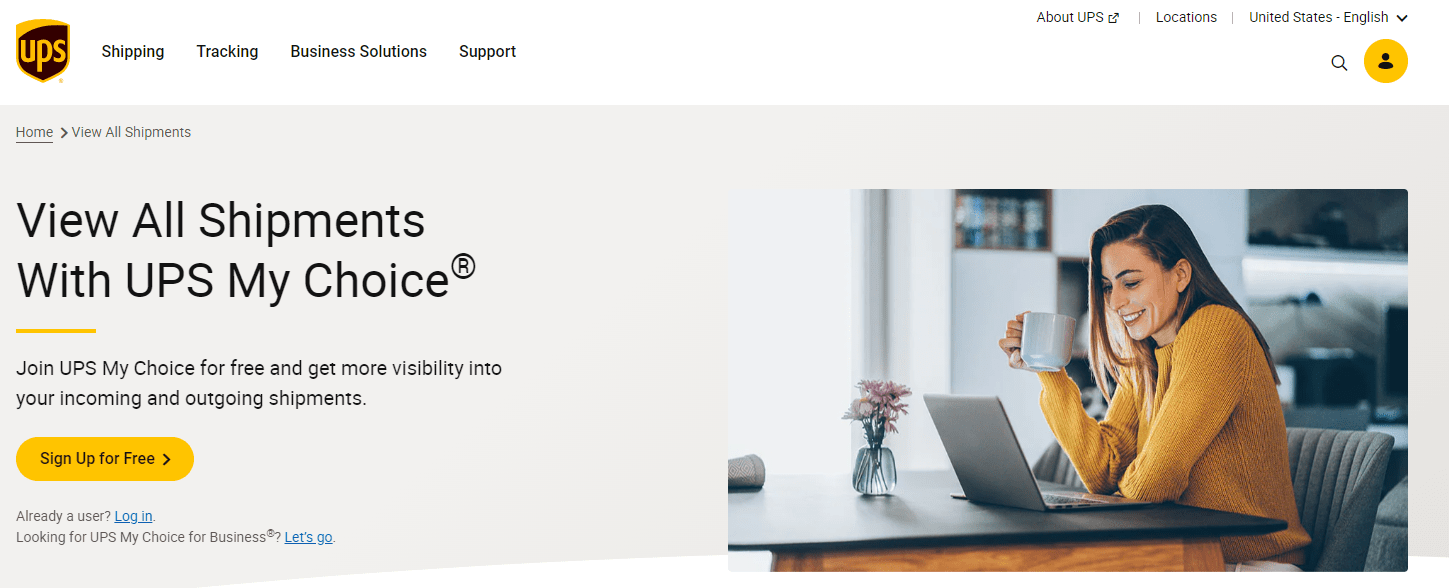The image size is (1449, 588).
Task: Click the Sign Up for Free button
Action: 105,459
